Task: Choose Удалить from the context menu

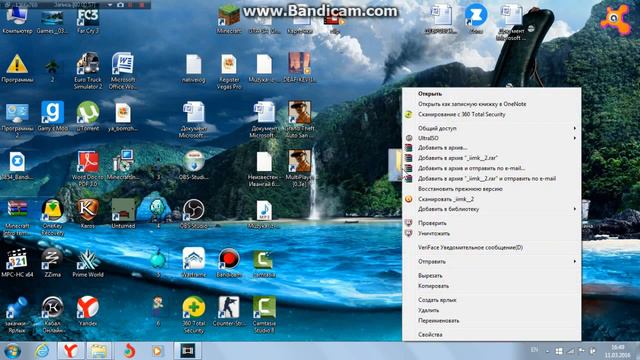Action: (x=491, y=310)
